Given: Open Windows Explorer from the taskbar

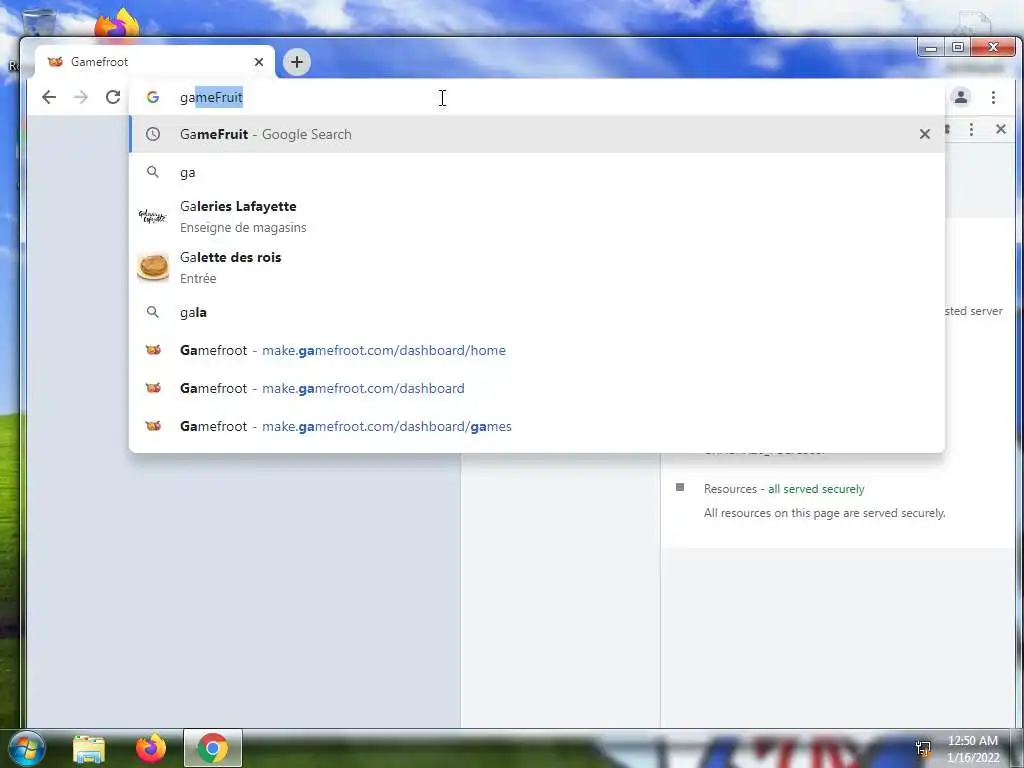Looking at the screenshot, I should click(89, 749).
